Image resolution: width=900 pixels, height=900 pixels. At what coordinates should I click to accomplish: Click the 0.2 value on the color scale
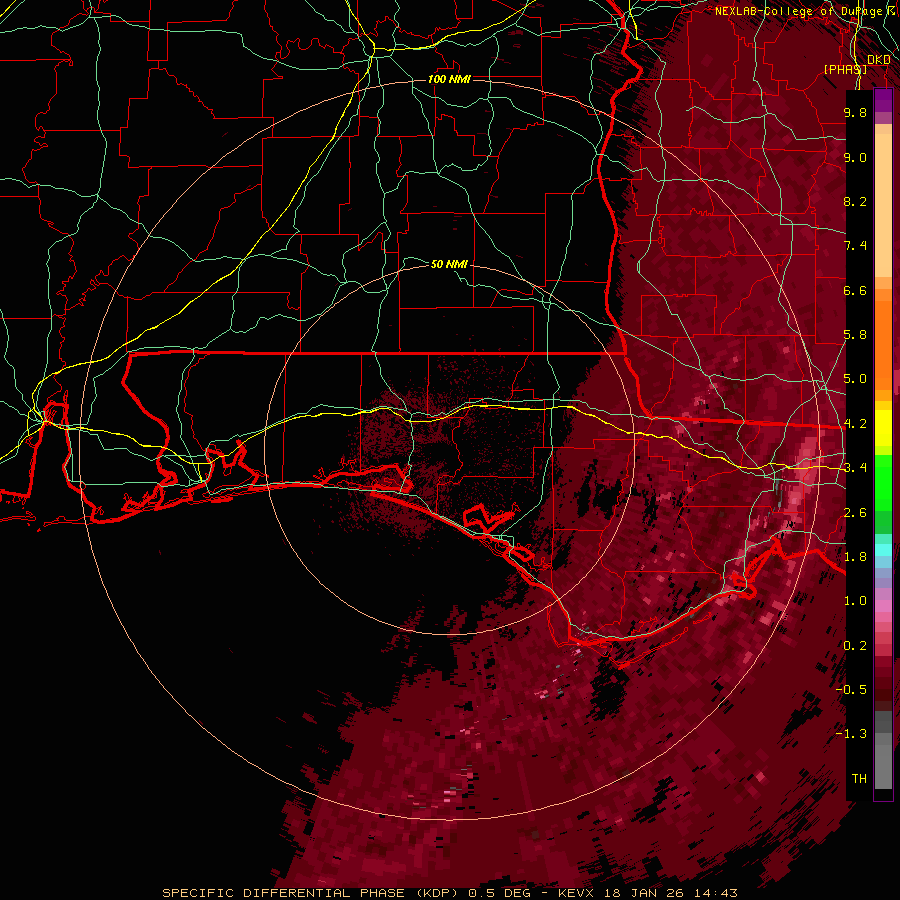(855, 646)
